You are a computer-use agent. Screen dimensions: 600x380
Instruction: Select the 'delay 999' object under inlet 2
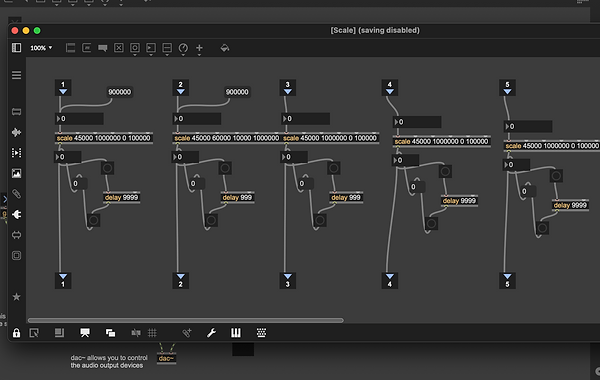coord(238,197)
